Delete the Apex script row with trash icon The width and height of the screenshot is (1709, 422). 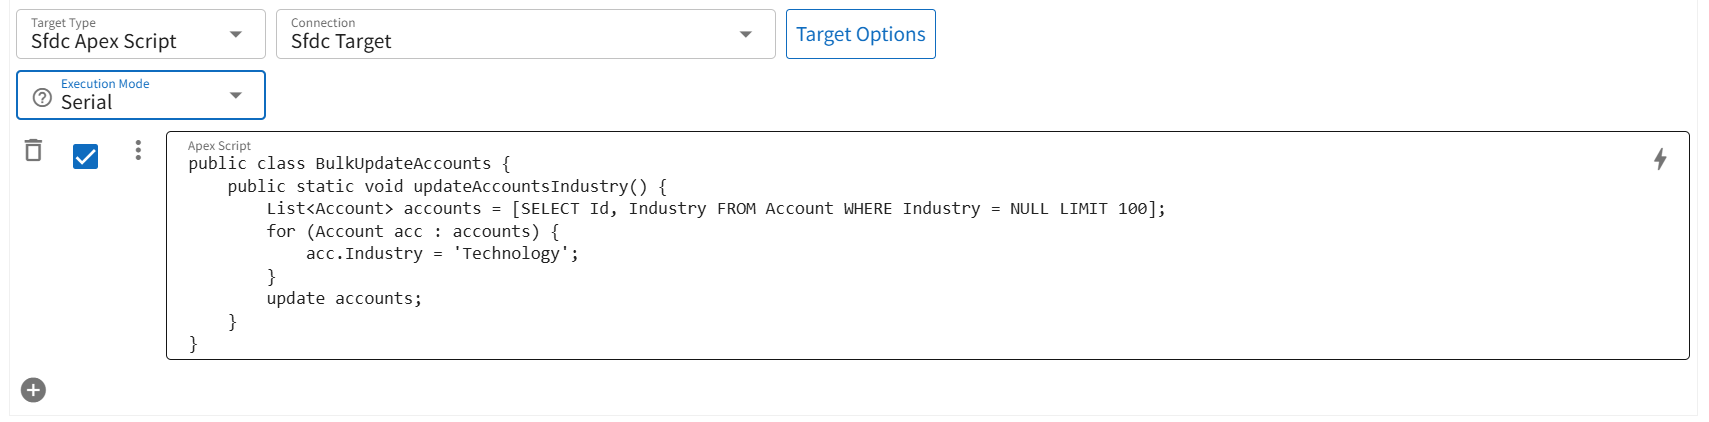click(33, 151)
